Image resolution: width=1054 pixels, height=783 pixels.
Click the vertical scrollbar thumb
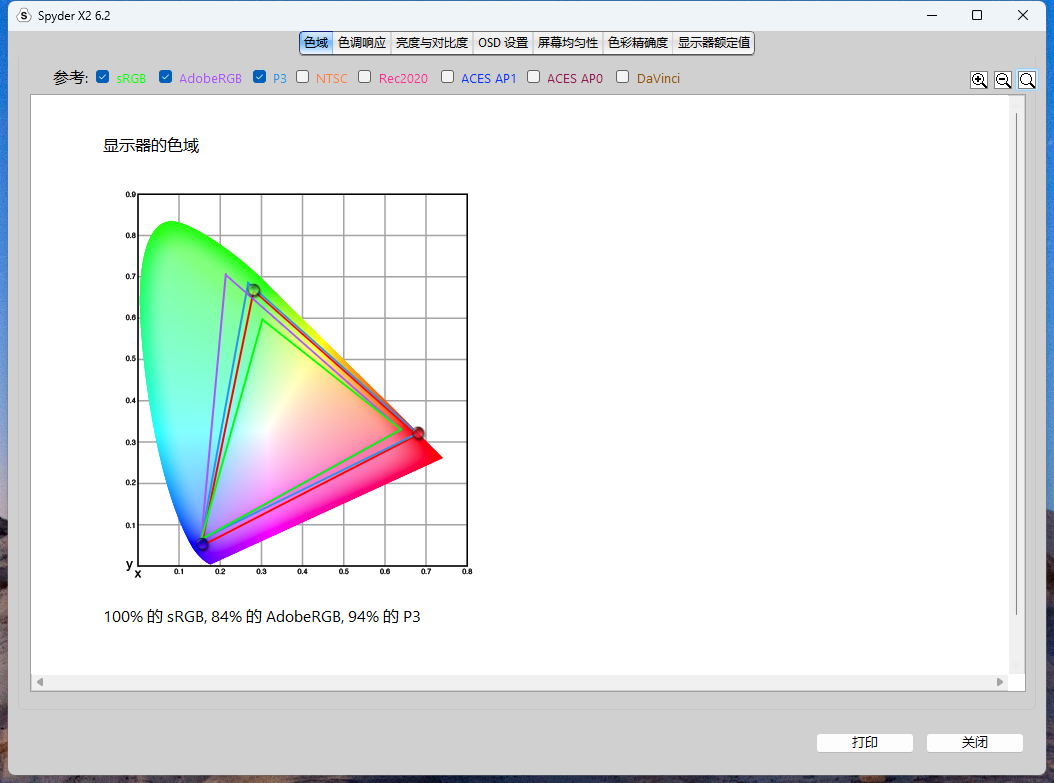pyautogui.click(x=1016, y=364)
